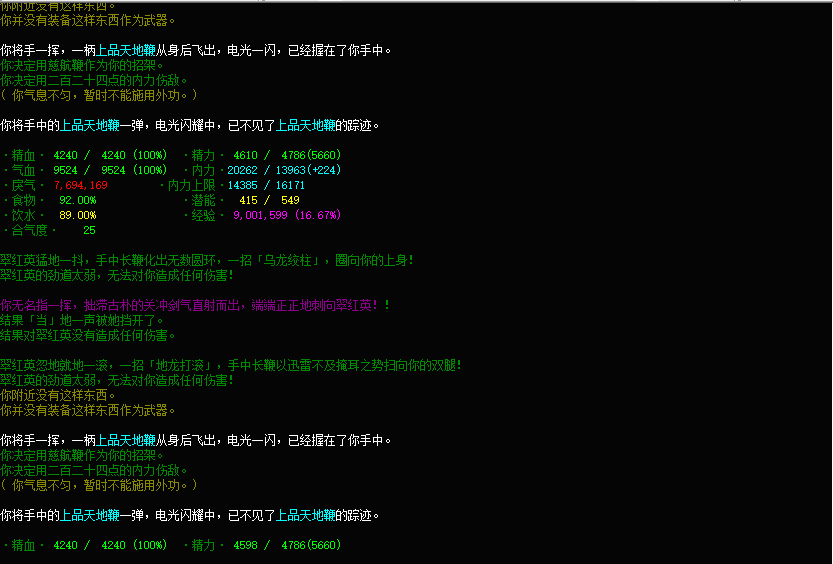Click the 戾气 stat label
The width and height of the screenshot is (833, 564).
pyautogui.click(x=22, y=186)
